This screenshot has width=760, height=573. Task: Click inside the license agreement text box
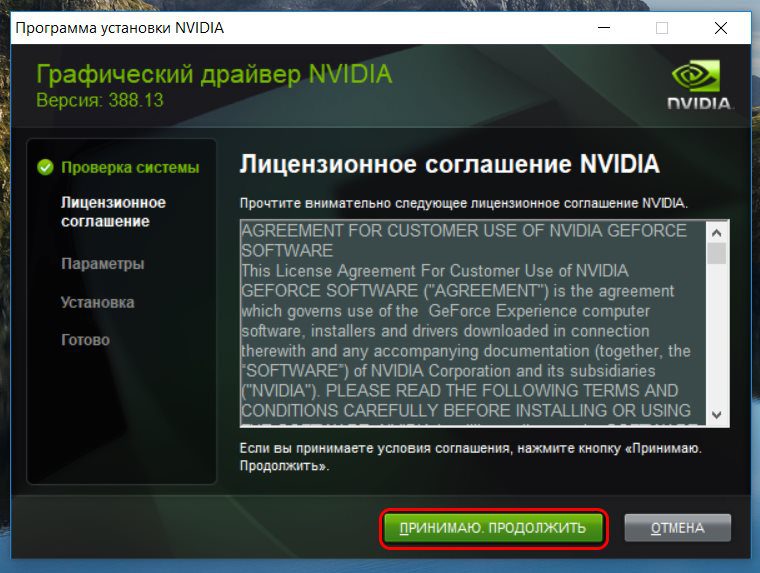pos(474,323)
